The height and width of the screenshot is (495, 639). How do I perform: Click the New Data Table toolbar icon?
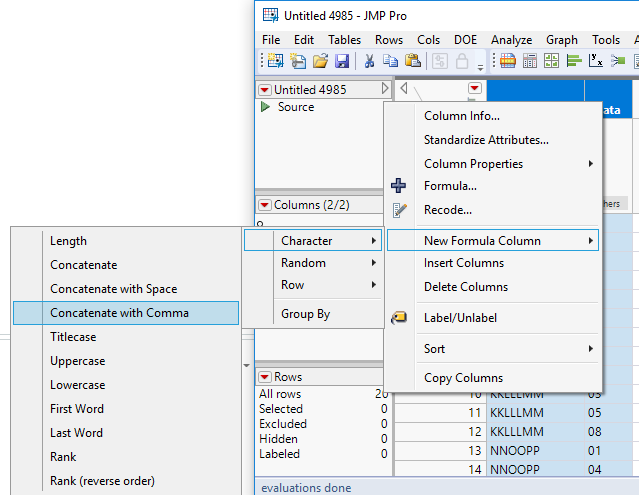273,62
